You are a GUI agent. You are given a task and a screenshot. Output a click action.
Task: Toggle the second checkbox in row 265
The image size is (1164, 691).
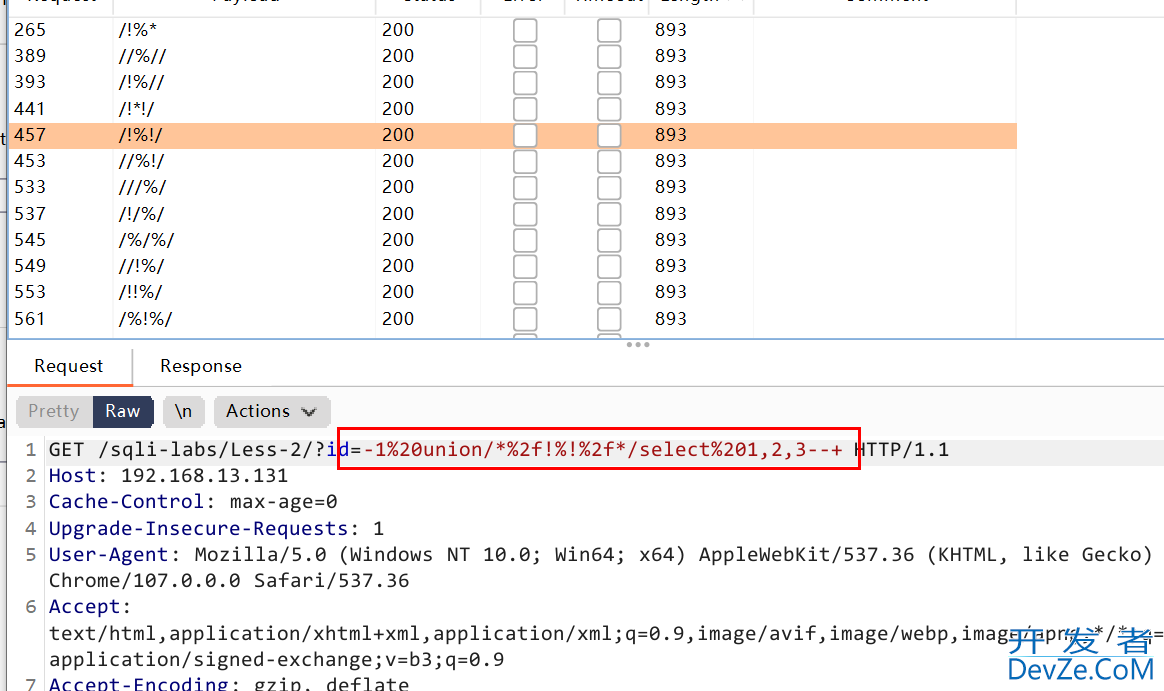[x=609, y=30]
